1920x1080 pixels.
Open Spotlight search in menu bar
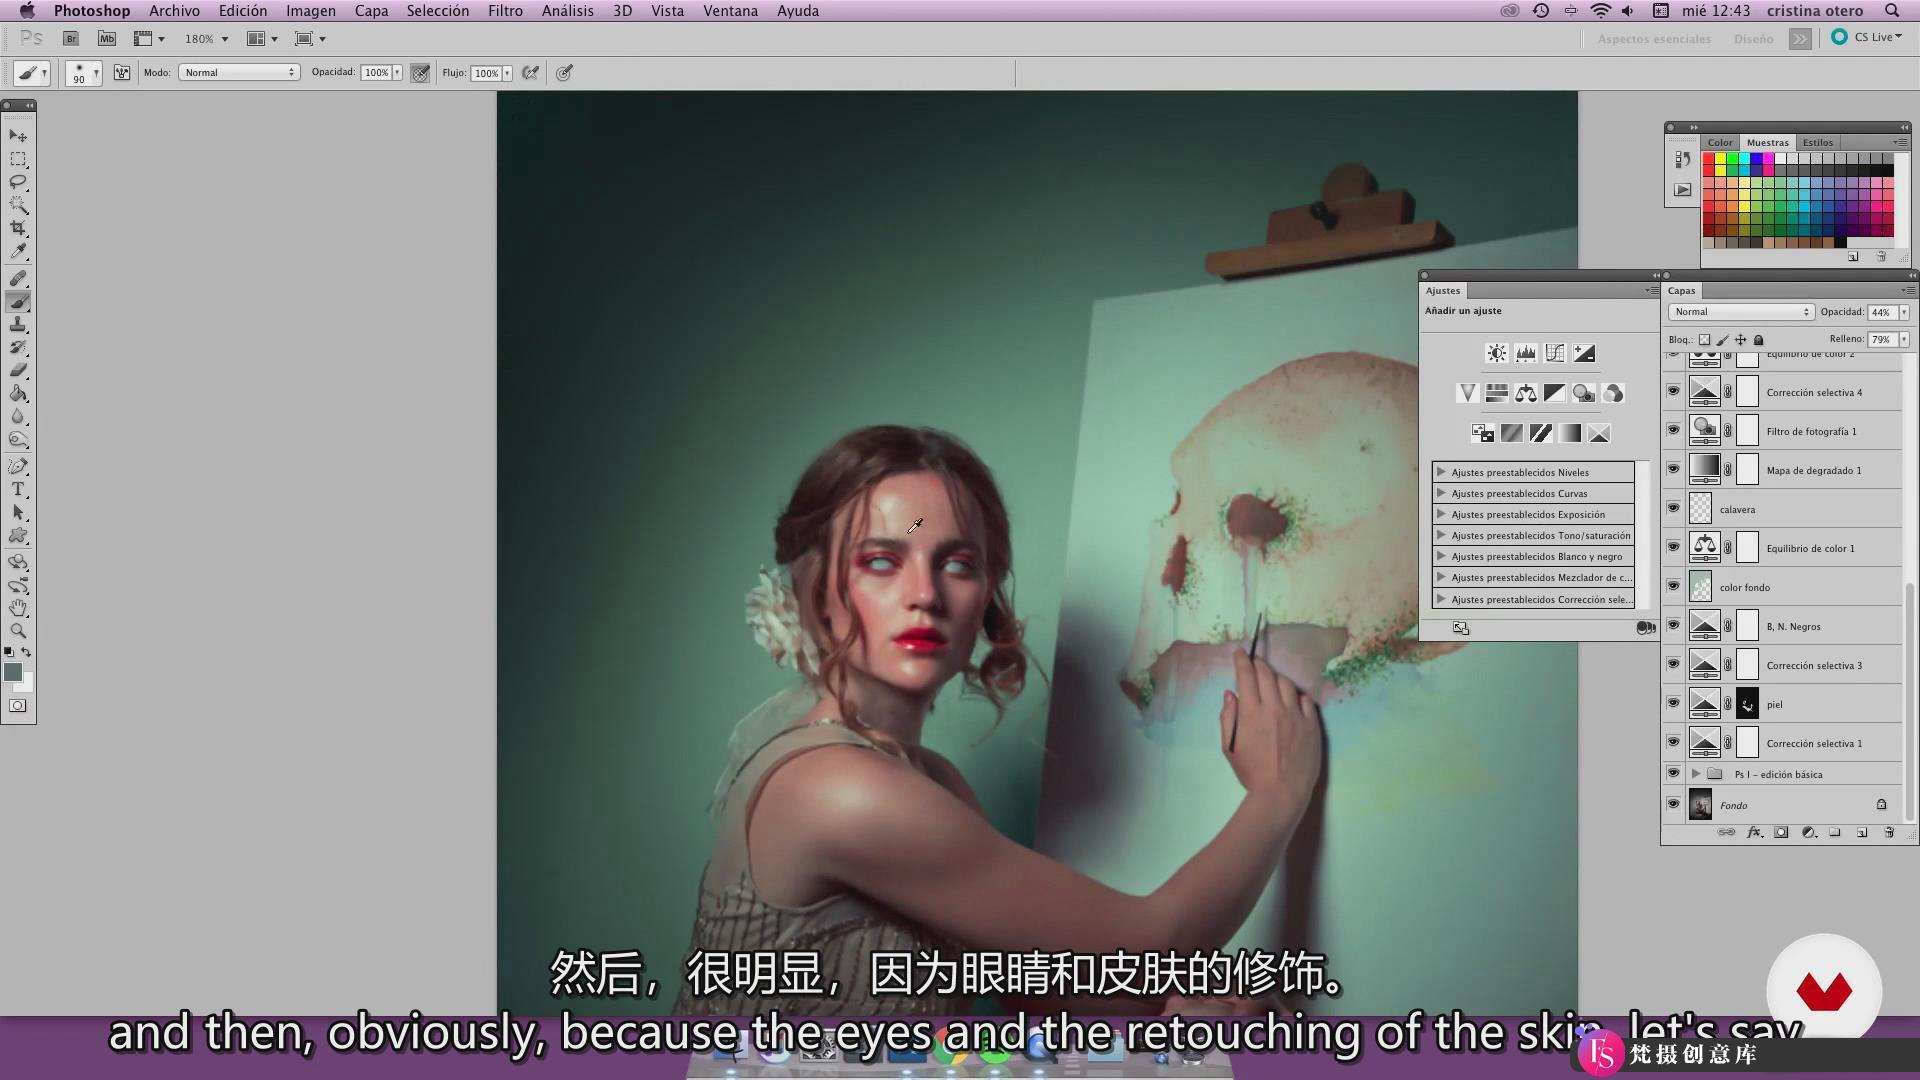tap(1891, 11)
